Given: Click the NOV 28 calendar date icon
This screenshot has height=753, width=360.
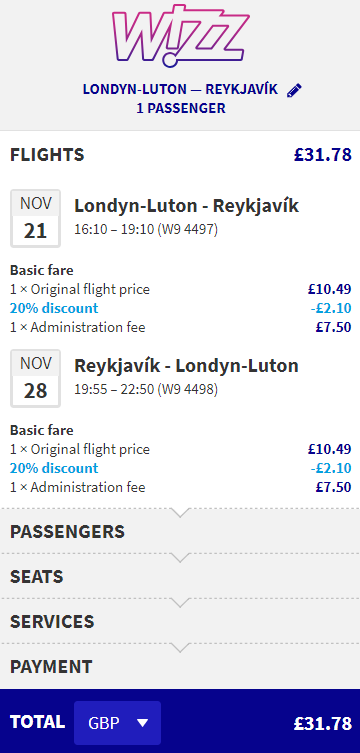Looking at the screenshot, I should click(x=36, y=378).
